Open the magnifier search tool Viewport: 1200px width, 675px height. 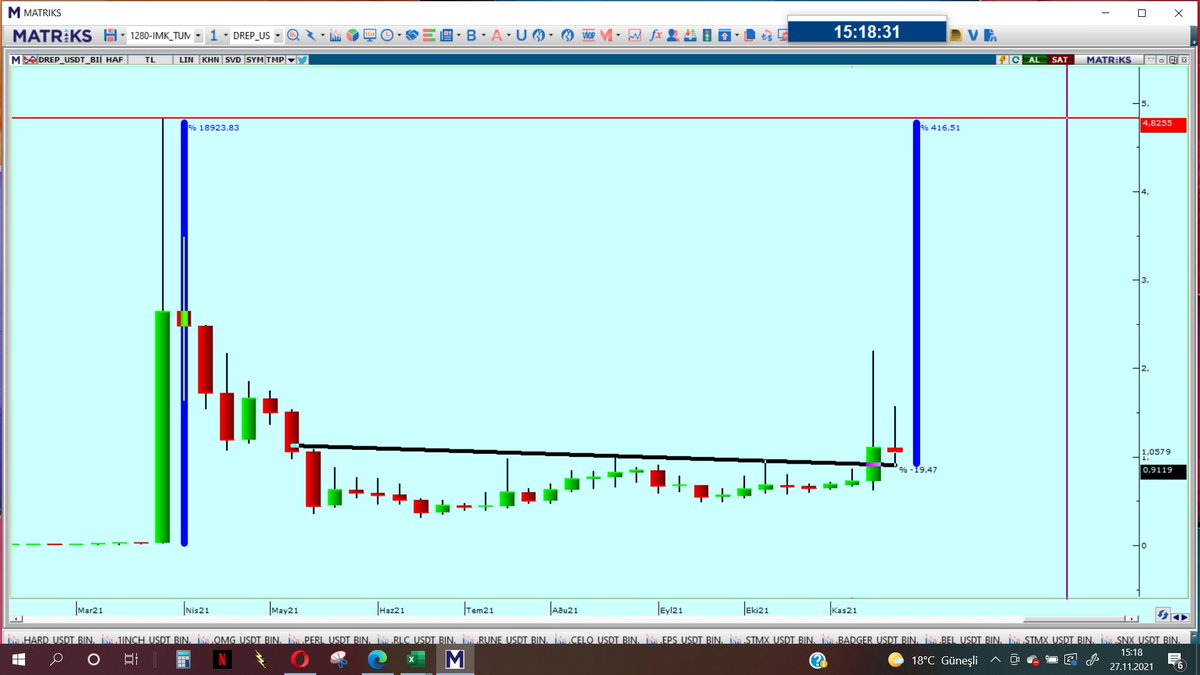click(x=293, y=35)
